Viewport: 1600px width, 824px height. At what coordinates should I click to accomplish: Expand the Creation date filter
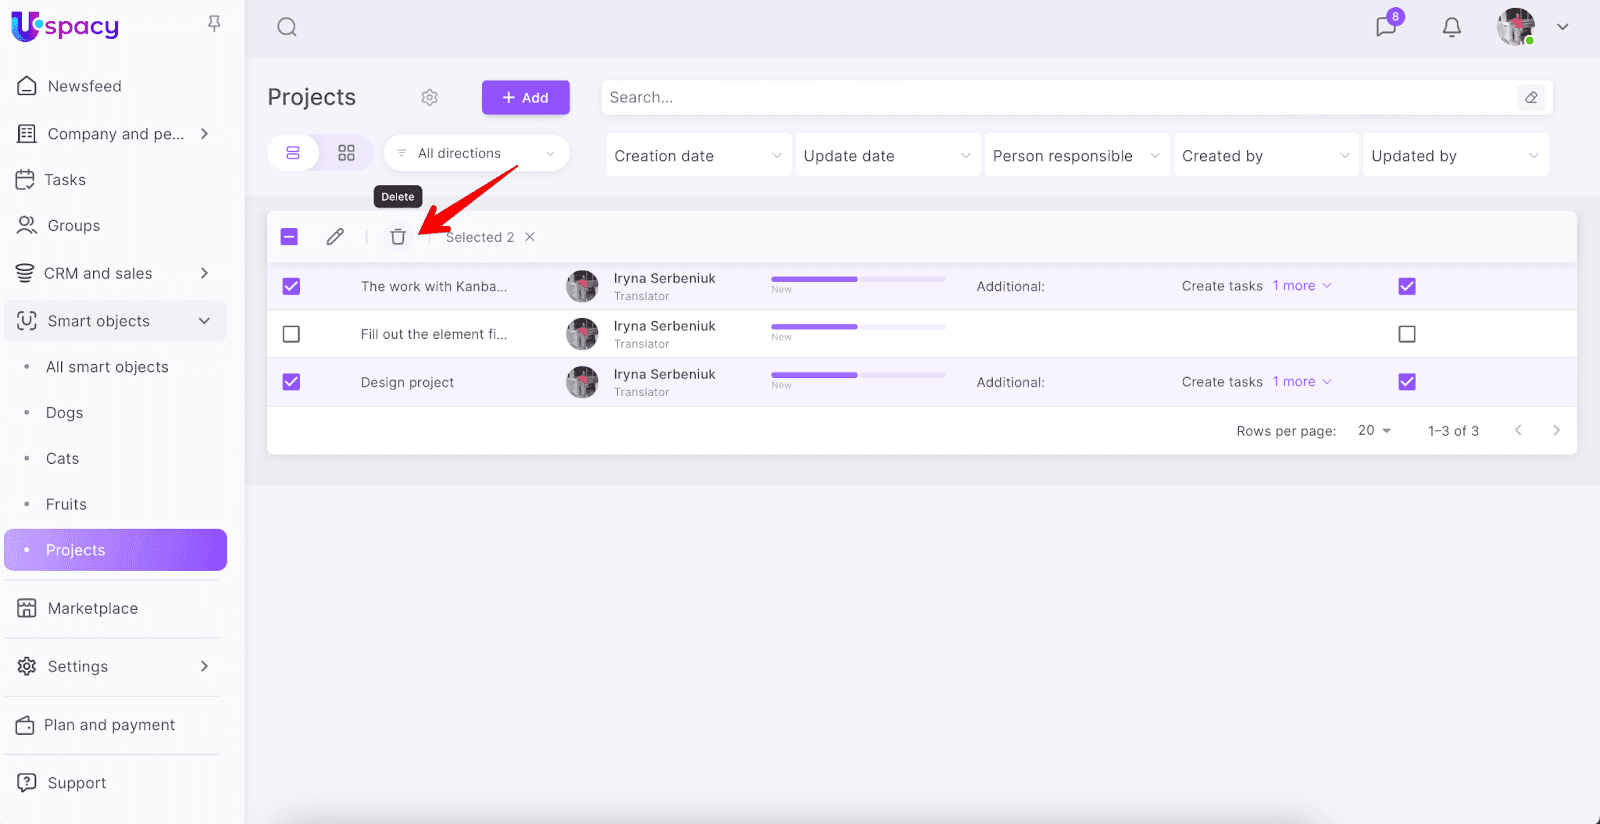click(698, 156)
